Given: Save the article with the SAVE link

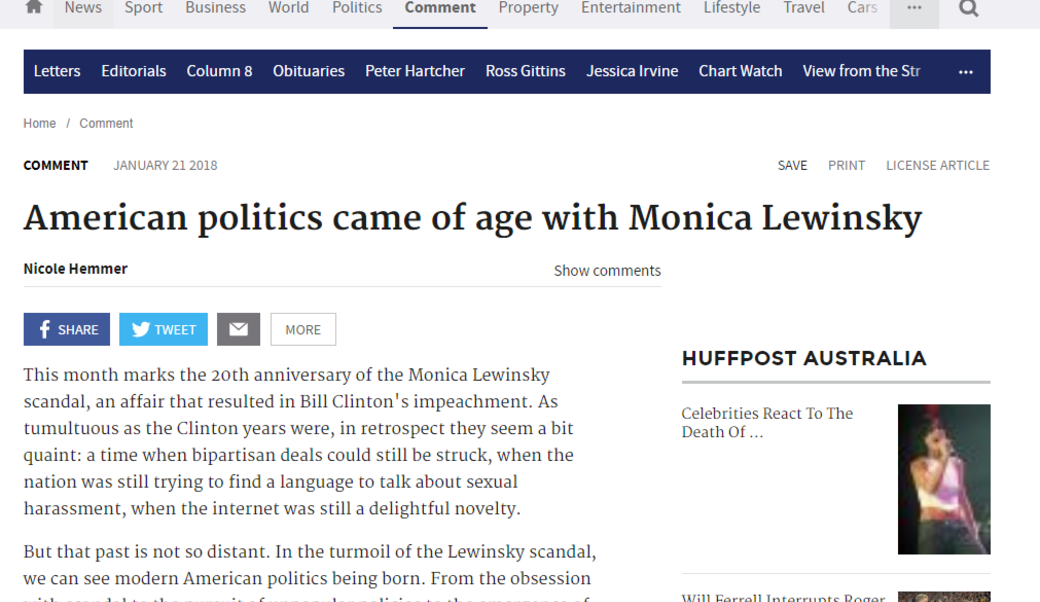Looking at the screenshot, I should (x=792, y=165).
